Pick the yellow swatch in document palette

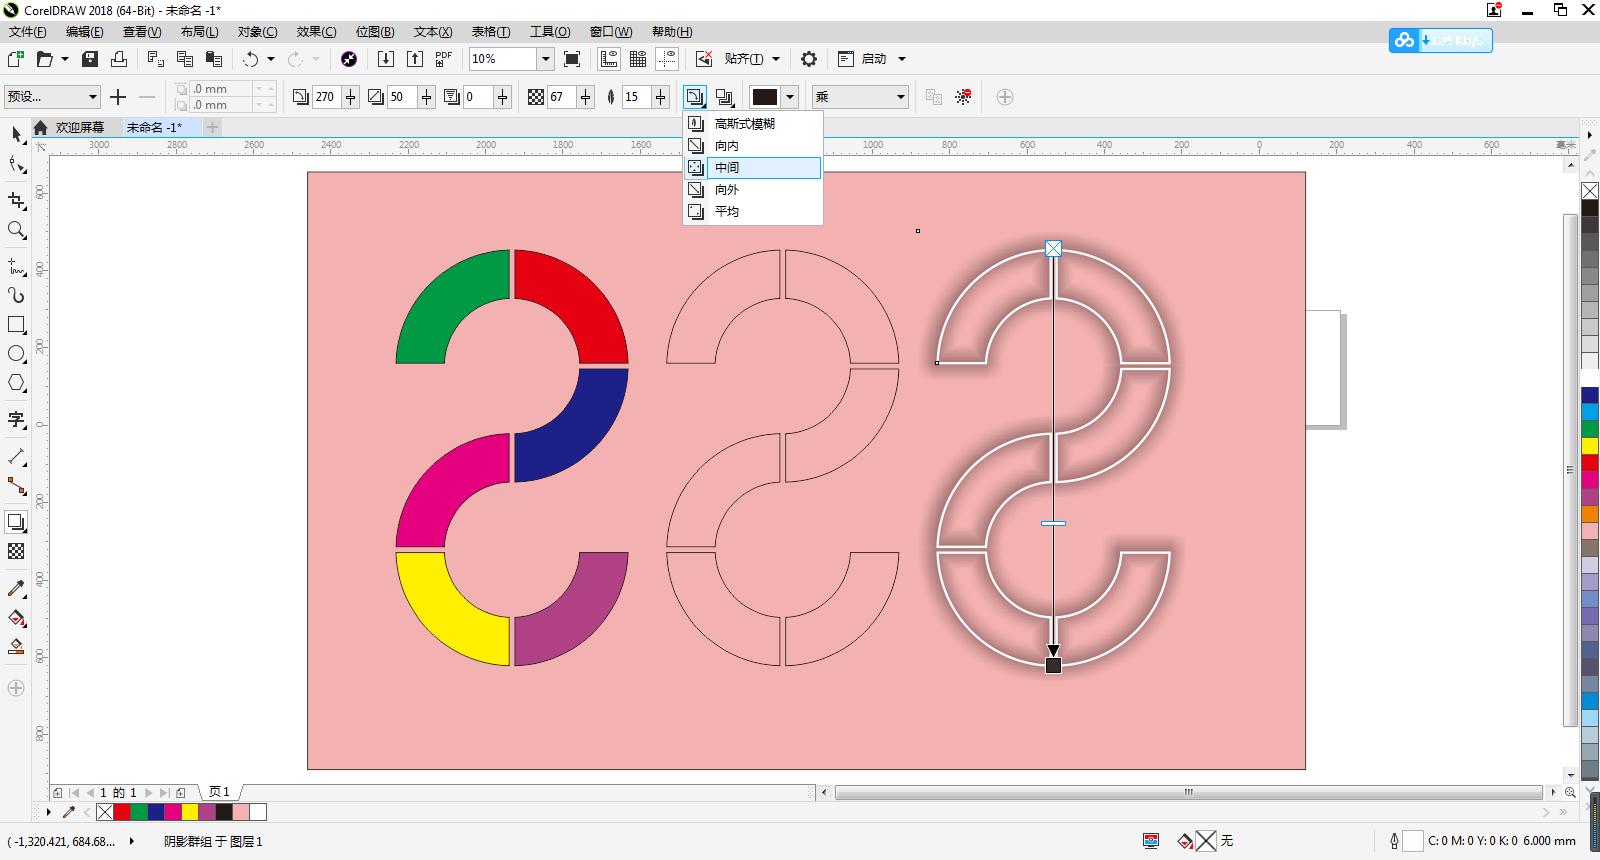189,812
